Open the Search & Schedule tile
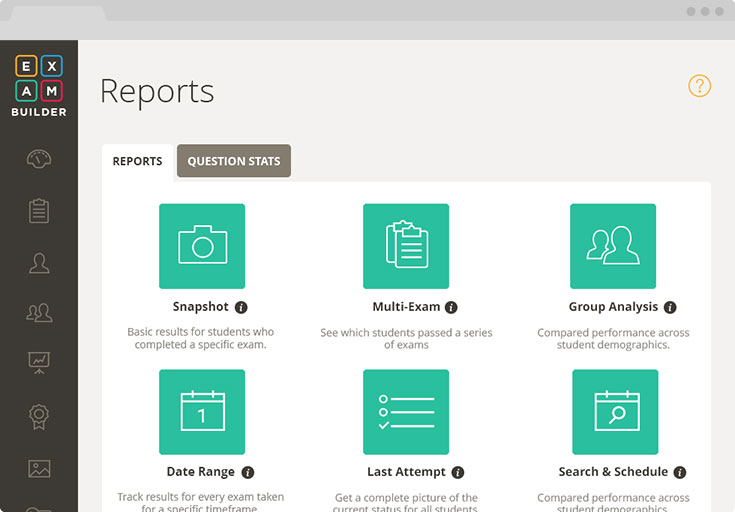Image resolution: width=735 pixels, height=512 pixels. point(615,412)
